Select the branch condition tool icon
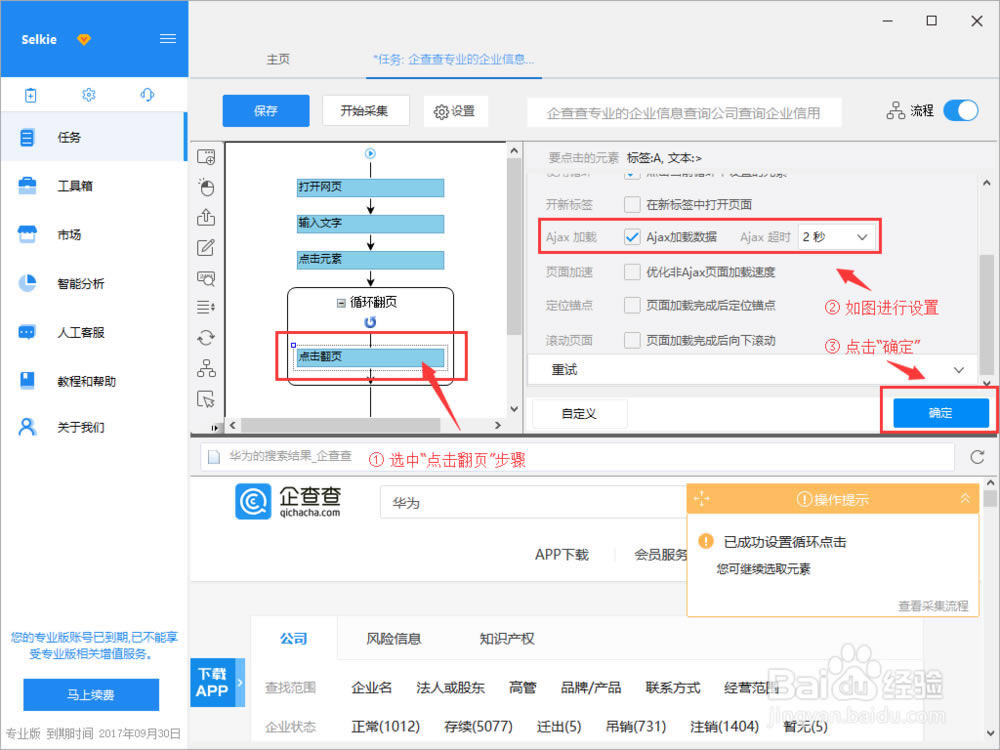The width and height of the screenshot is (1000, 750). coord(206,368)
